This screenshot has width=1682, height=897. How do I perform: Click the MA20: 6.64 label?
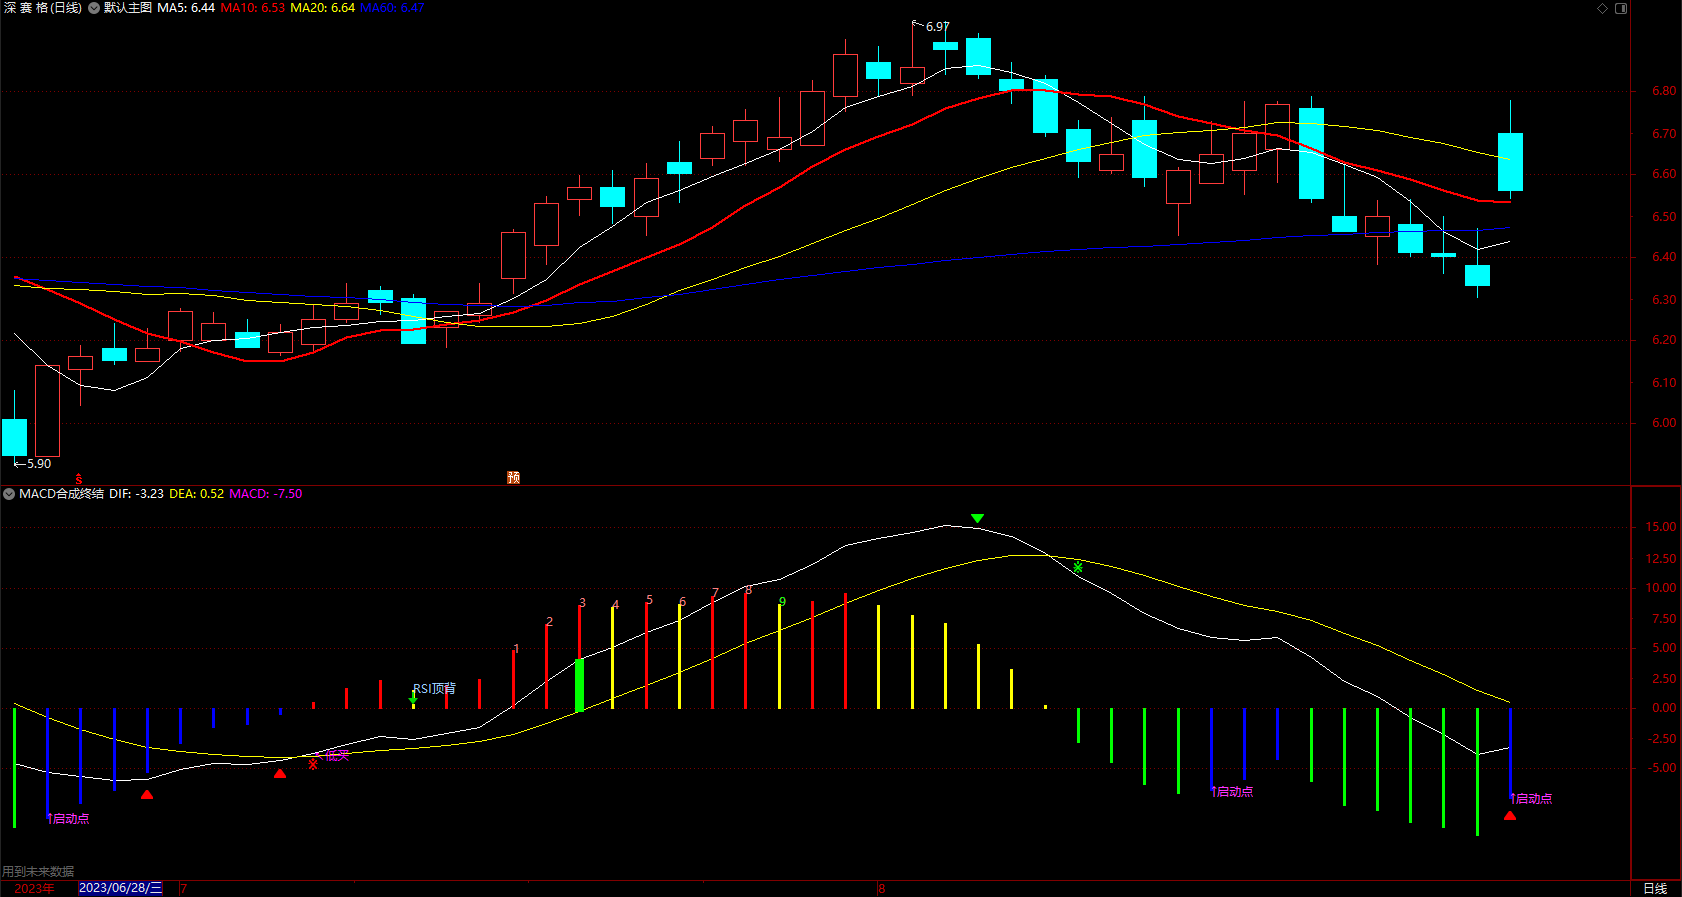[323, 8]
